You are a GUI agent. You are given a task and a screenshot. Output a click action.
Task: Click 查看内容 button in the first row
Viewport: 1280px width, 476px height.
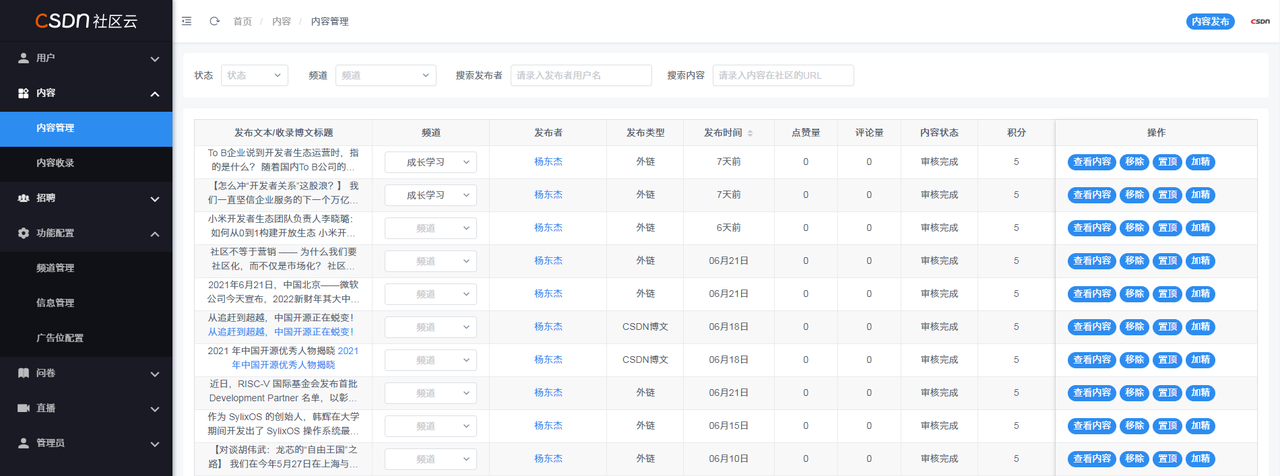[1091, 161]
